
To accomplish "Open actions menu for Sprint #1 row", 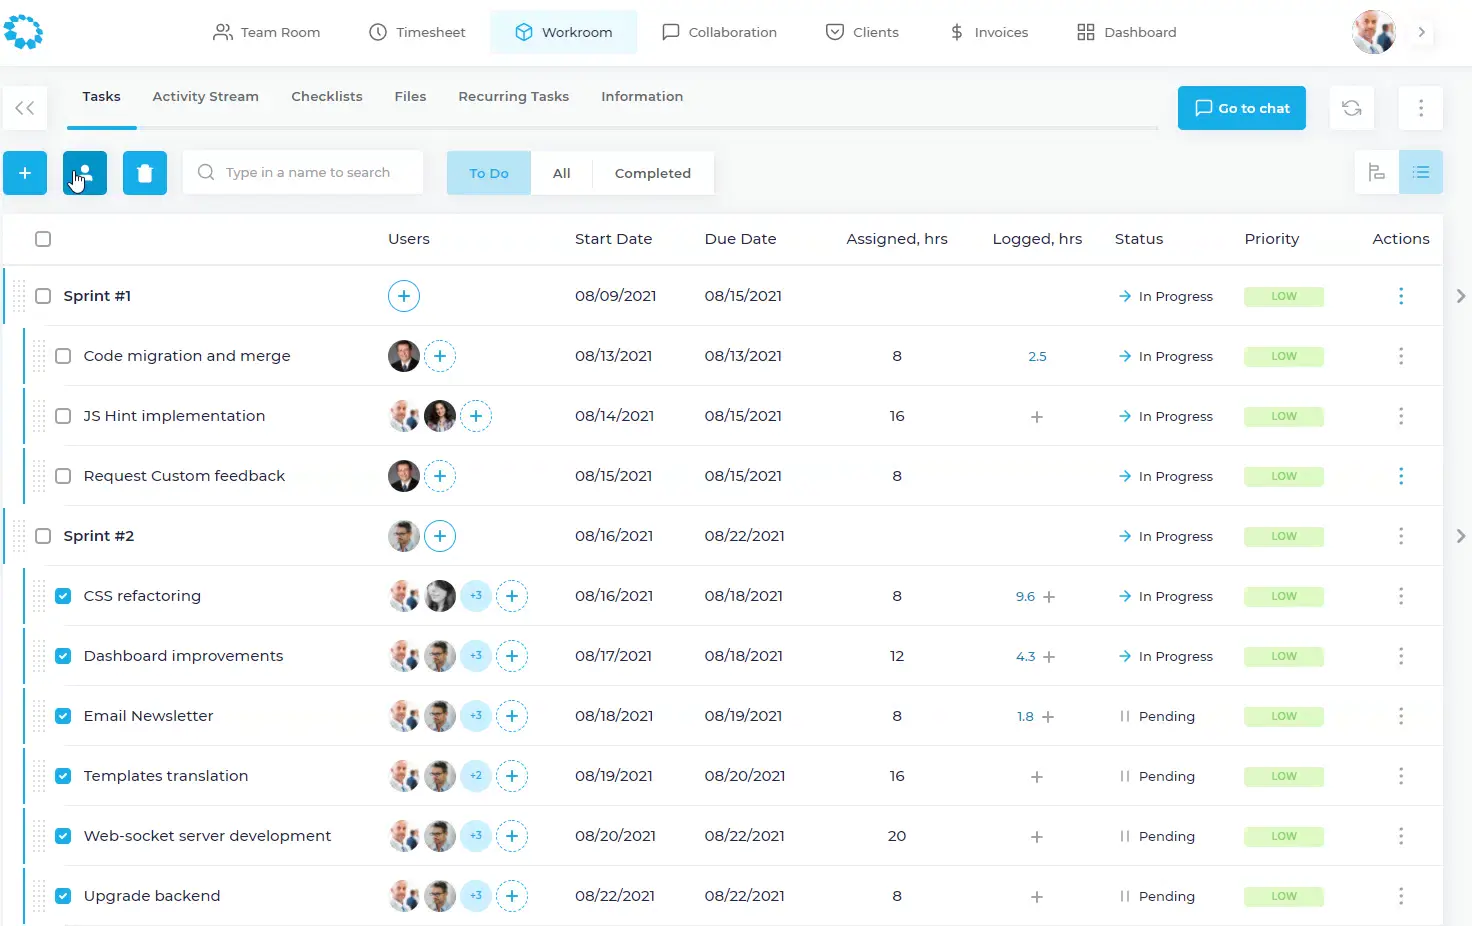I will [x=1400, y=296].
